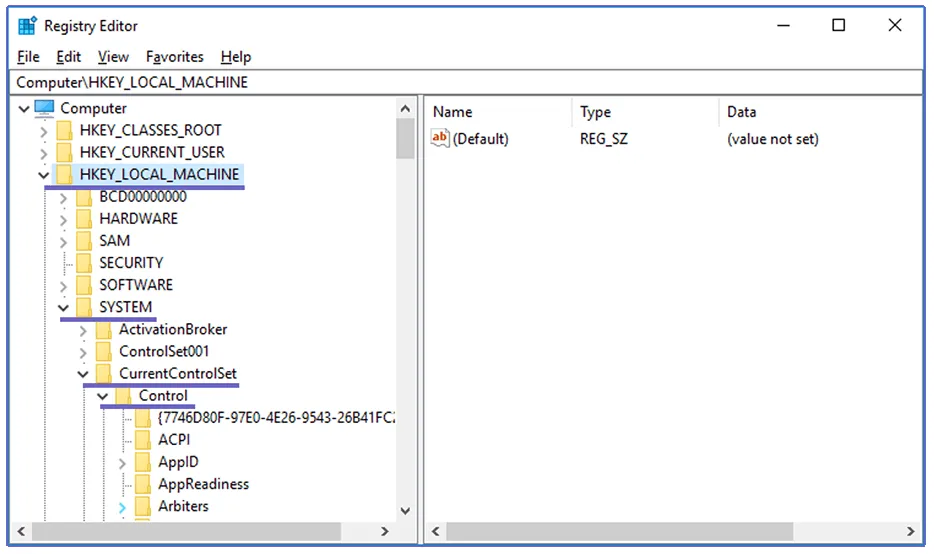Select the (Default) value name
This screenshot has width=934, height=554.
pyautogui.click(x=481, y=139)
